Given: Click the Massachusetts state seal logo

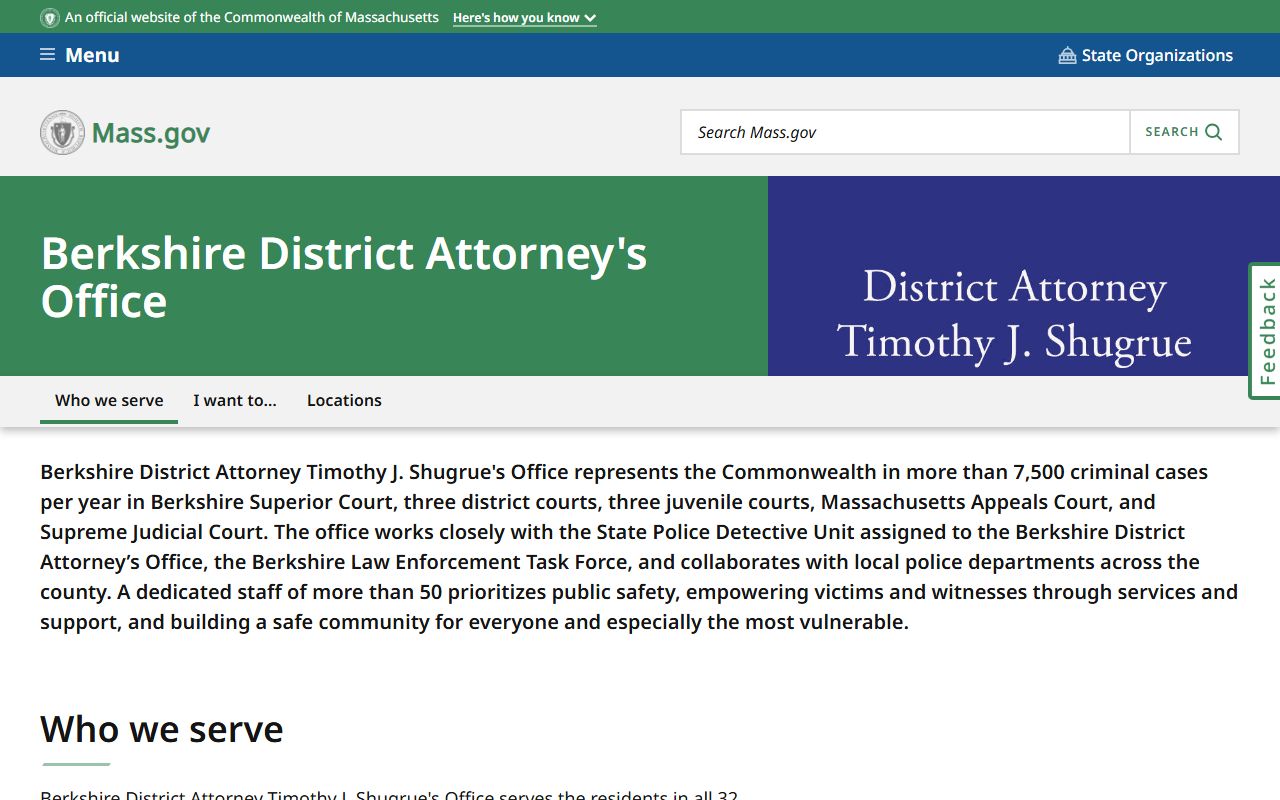Looking at the screenshot, I should pos(62,132).
